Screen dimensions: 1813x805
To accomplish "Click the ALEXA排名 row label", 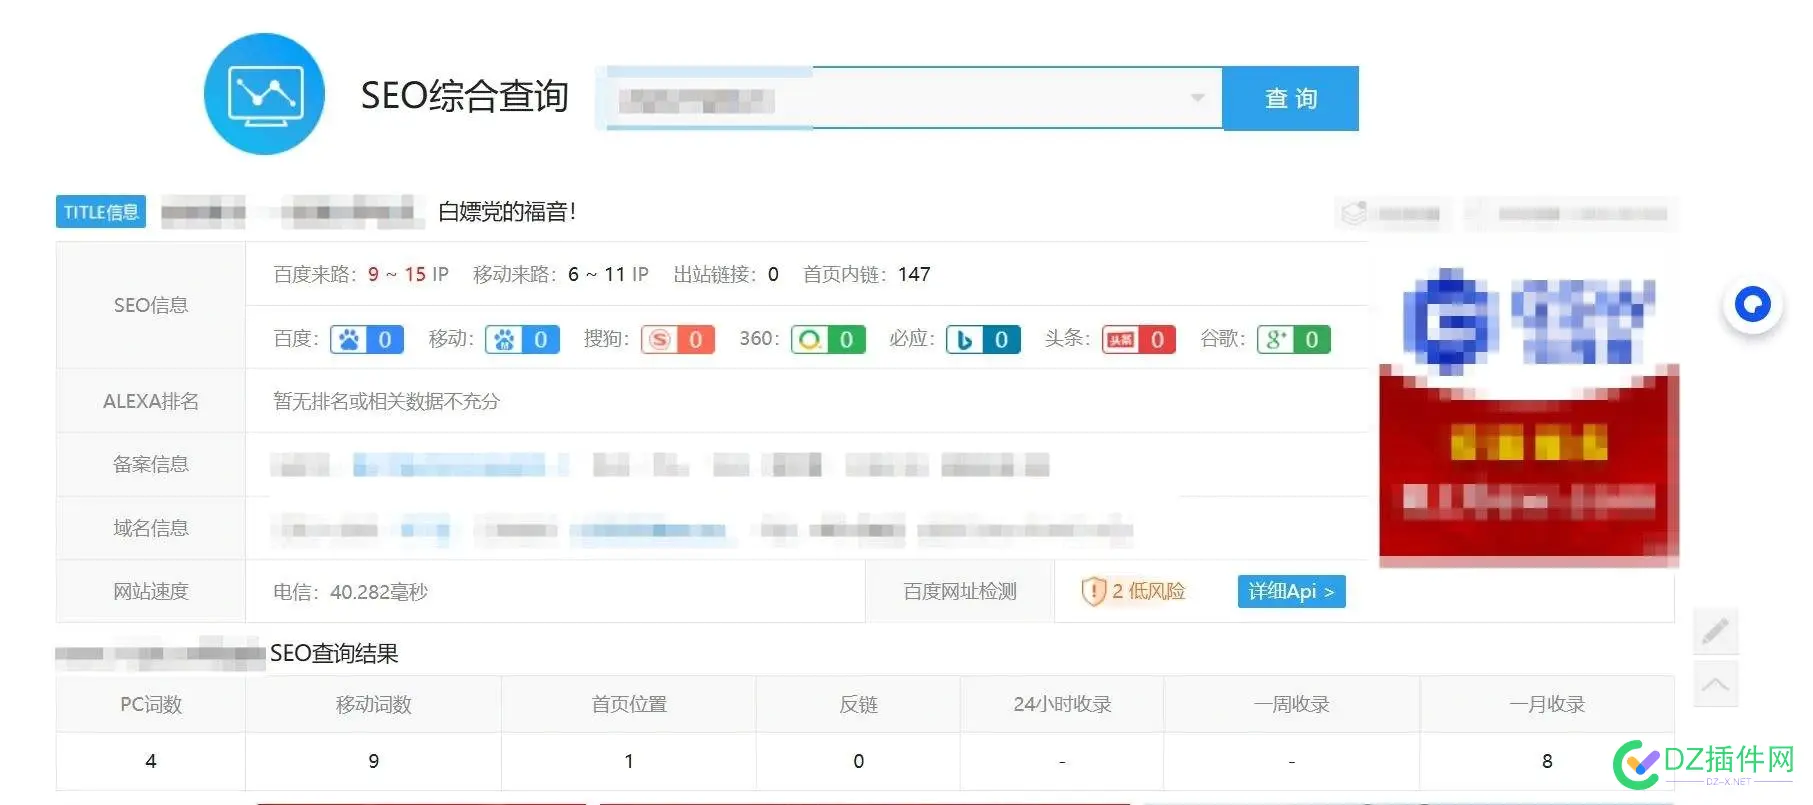I will pyautogui.click(x=151, y=401).
